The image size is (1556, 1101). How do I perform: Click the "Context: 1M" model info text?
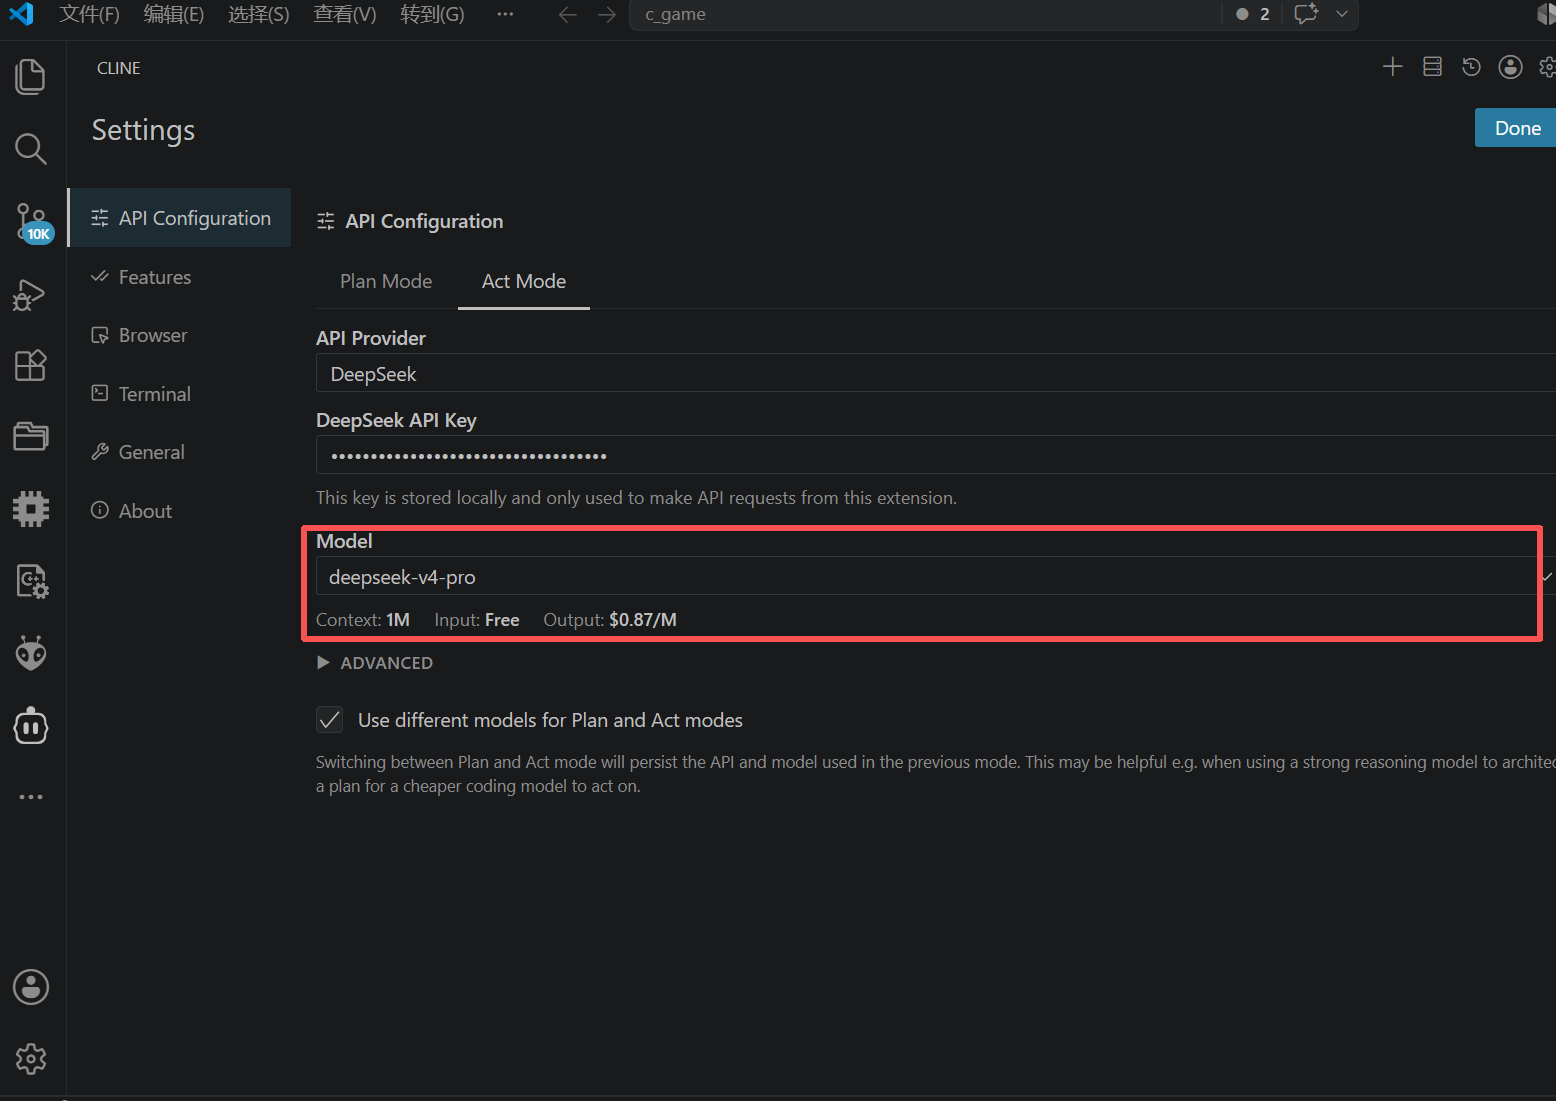tap(363, 620)
